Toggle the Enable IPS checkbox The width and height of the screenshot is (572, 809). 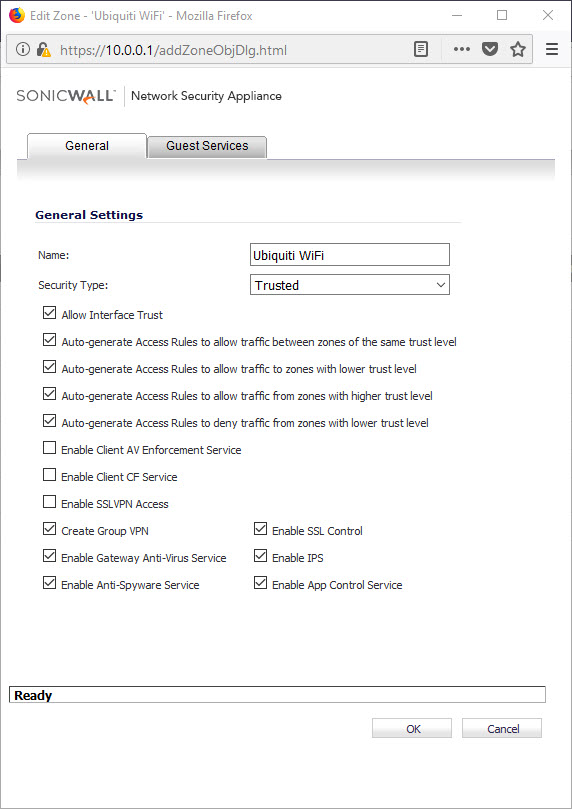pyautogui.click(x=260, y=556)
